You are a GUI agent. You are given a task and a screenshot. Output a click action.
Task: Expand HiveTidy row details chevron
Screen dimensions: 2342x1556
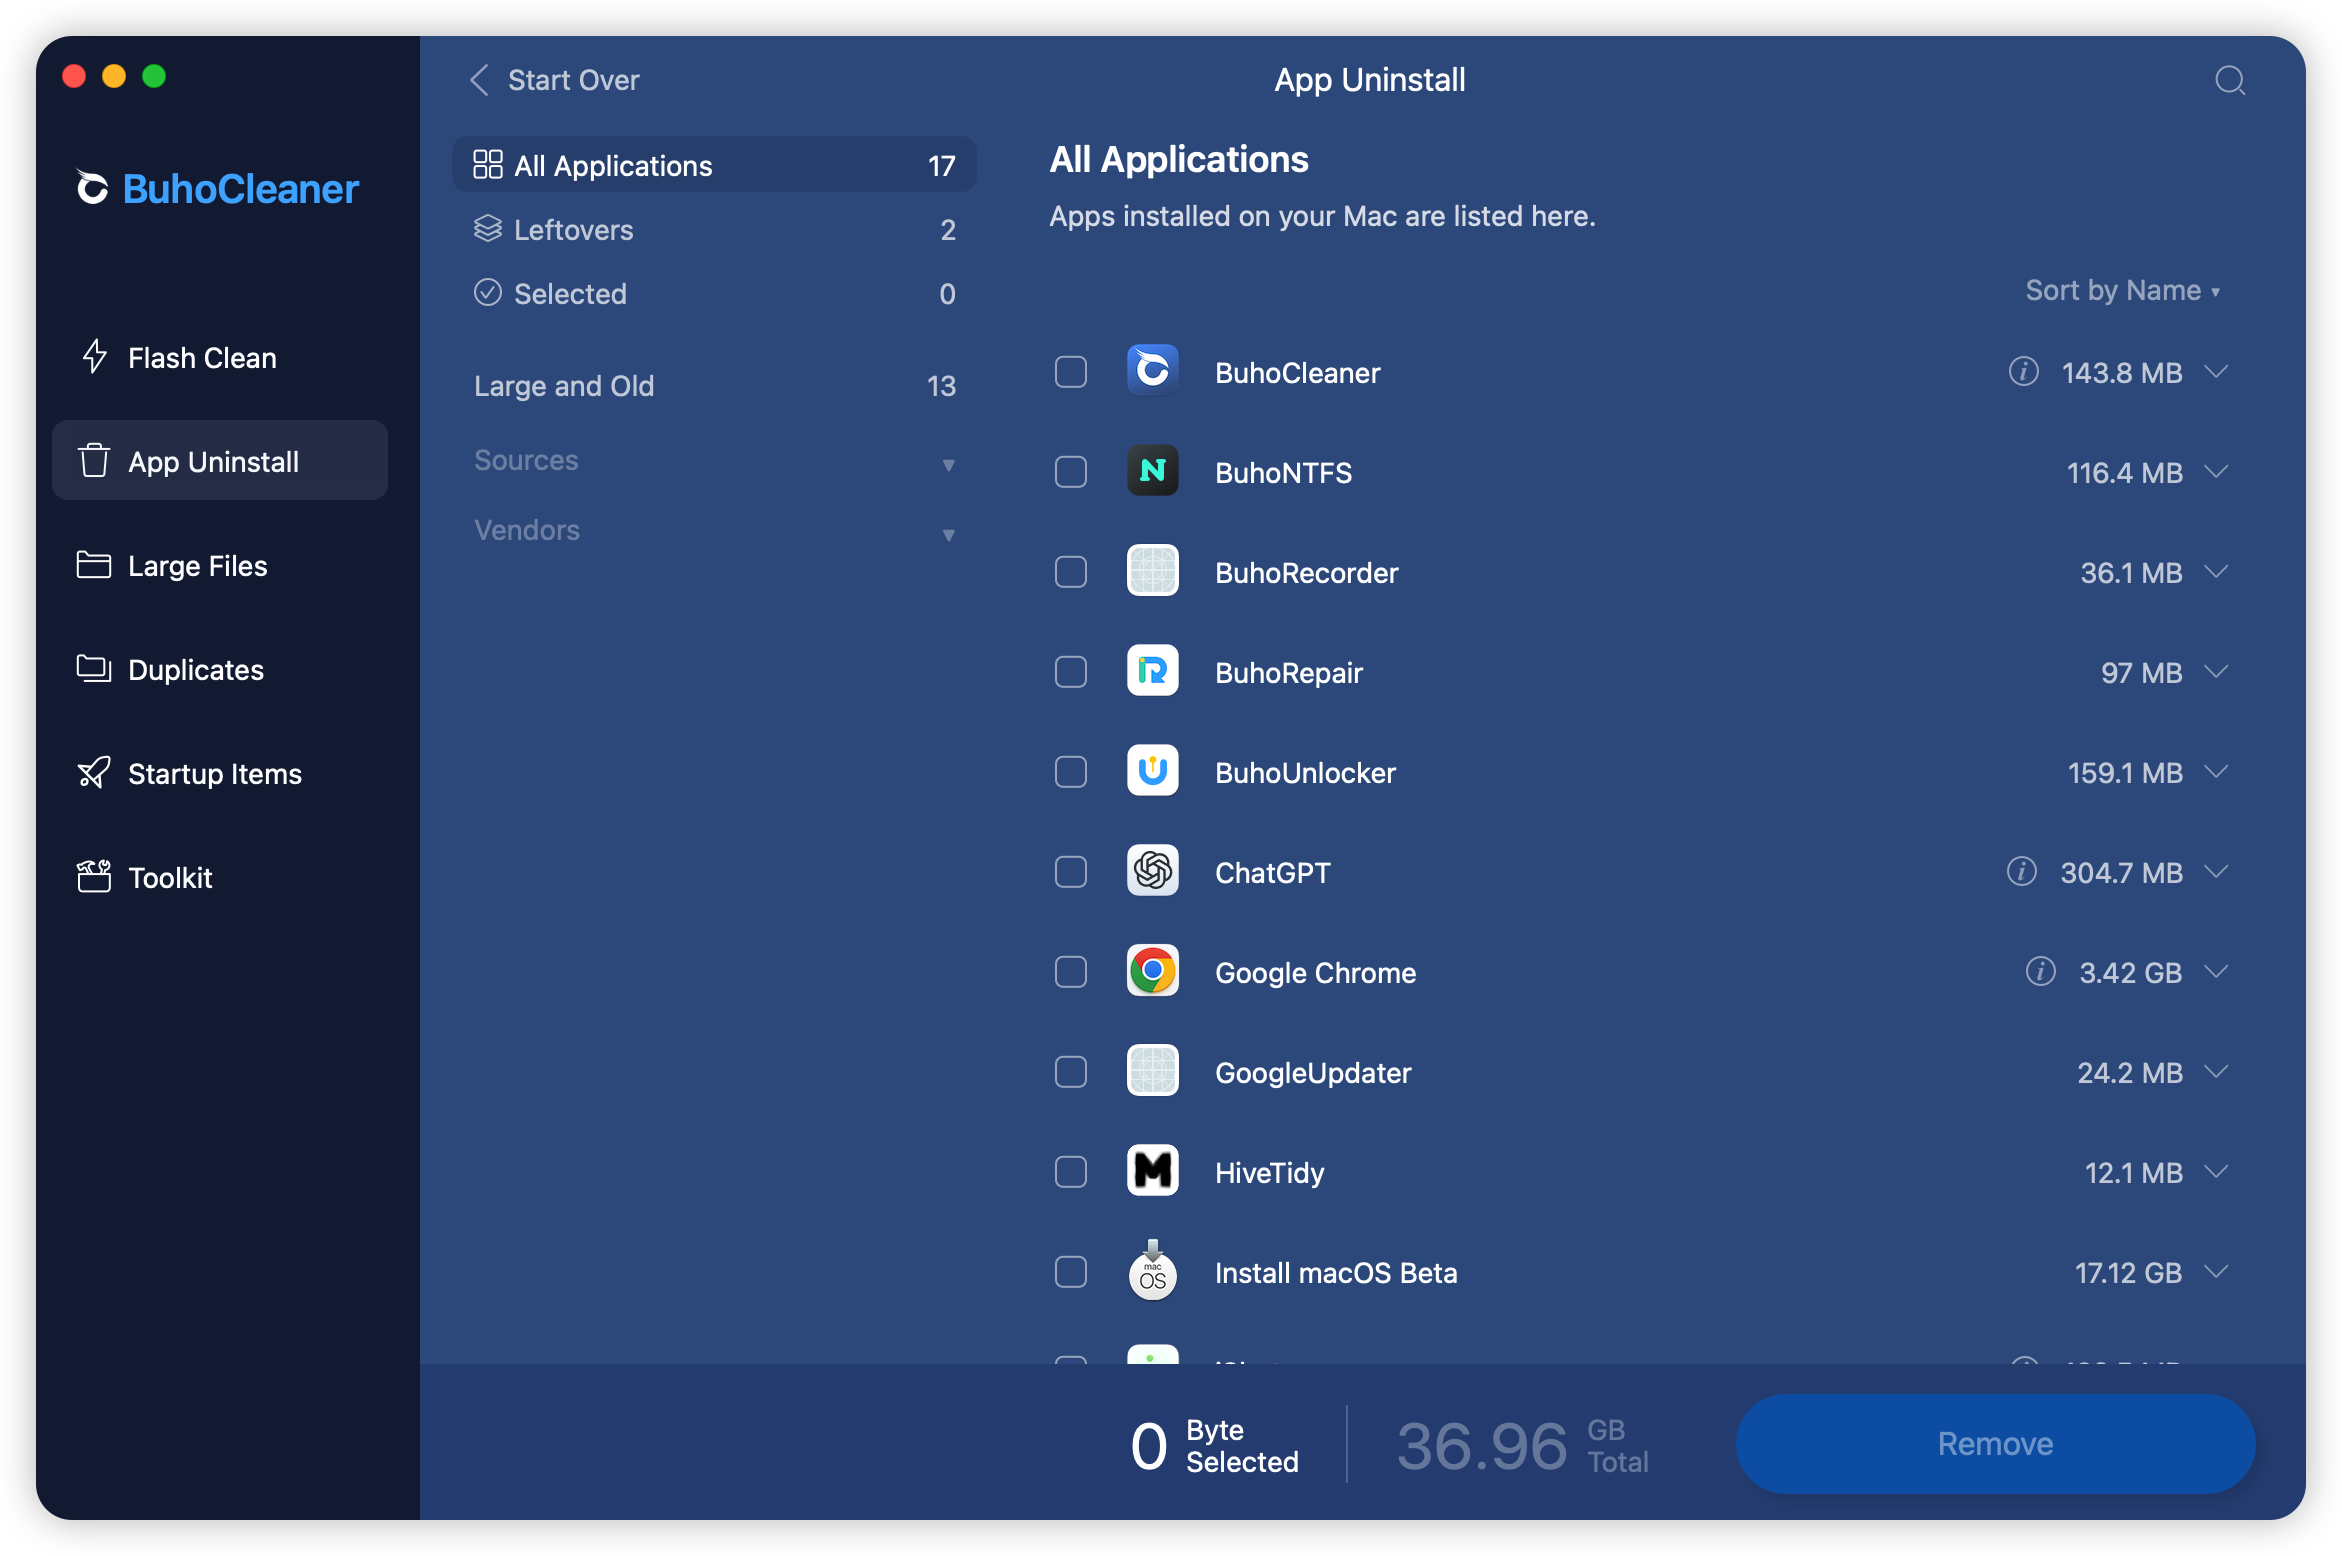2217,1172
